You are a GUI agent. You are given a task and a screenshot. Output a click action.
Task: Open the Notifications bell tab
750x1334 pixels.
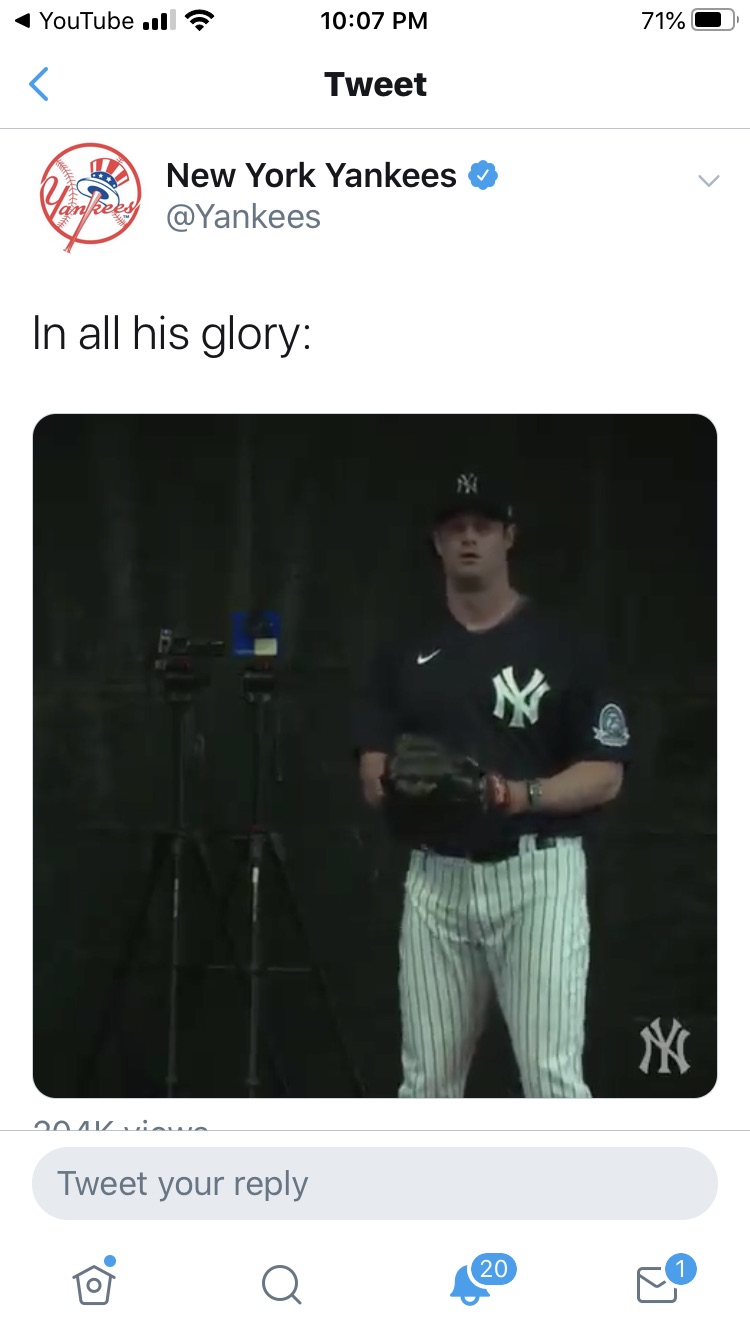point(467,1285)
